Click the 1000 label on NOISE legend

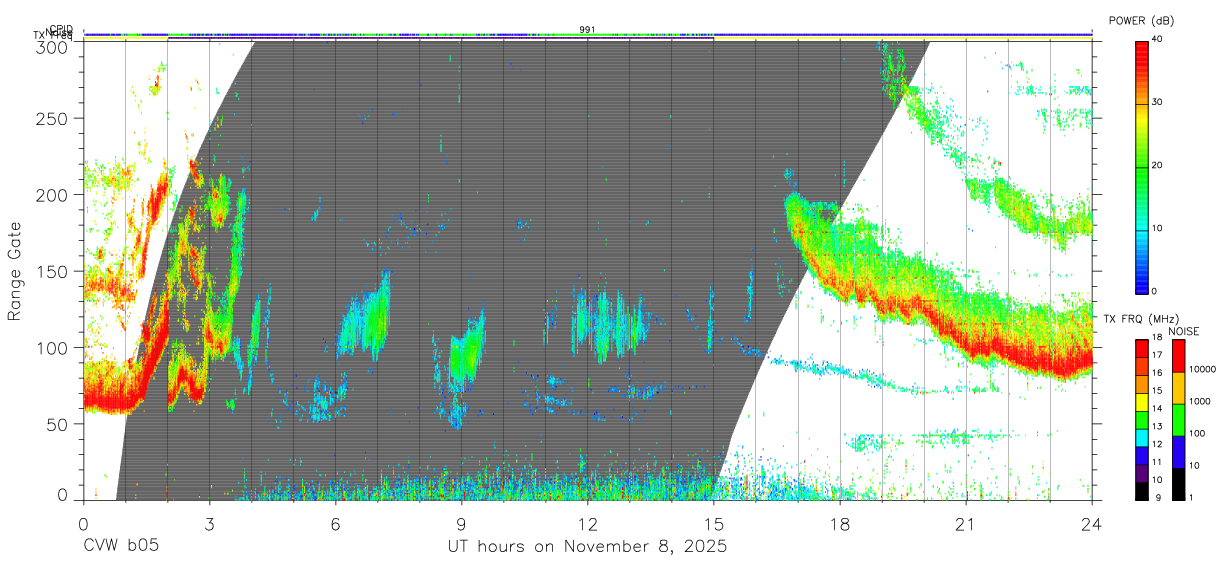(1201, 401)
